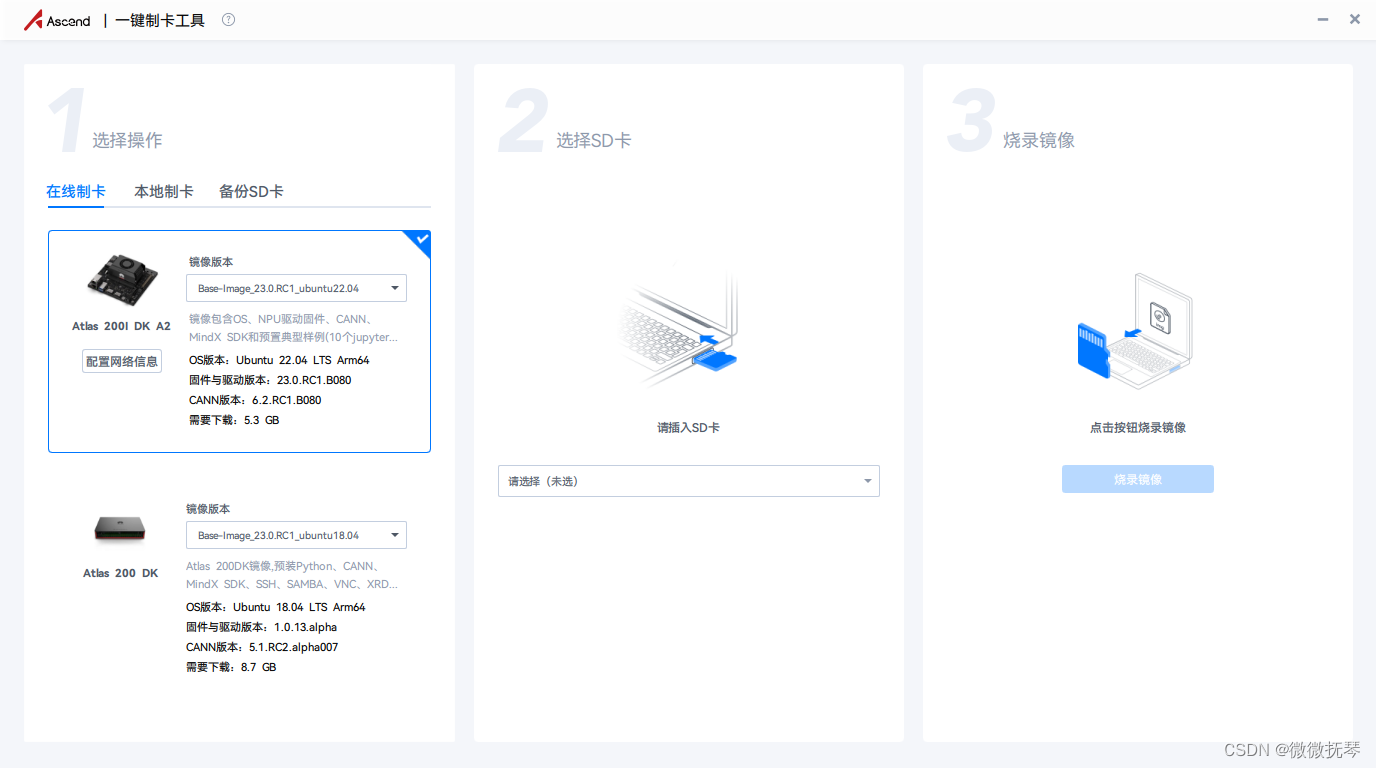Click the 烧录镜像 button
1376x768 pixels.
1137,478
